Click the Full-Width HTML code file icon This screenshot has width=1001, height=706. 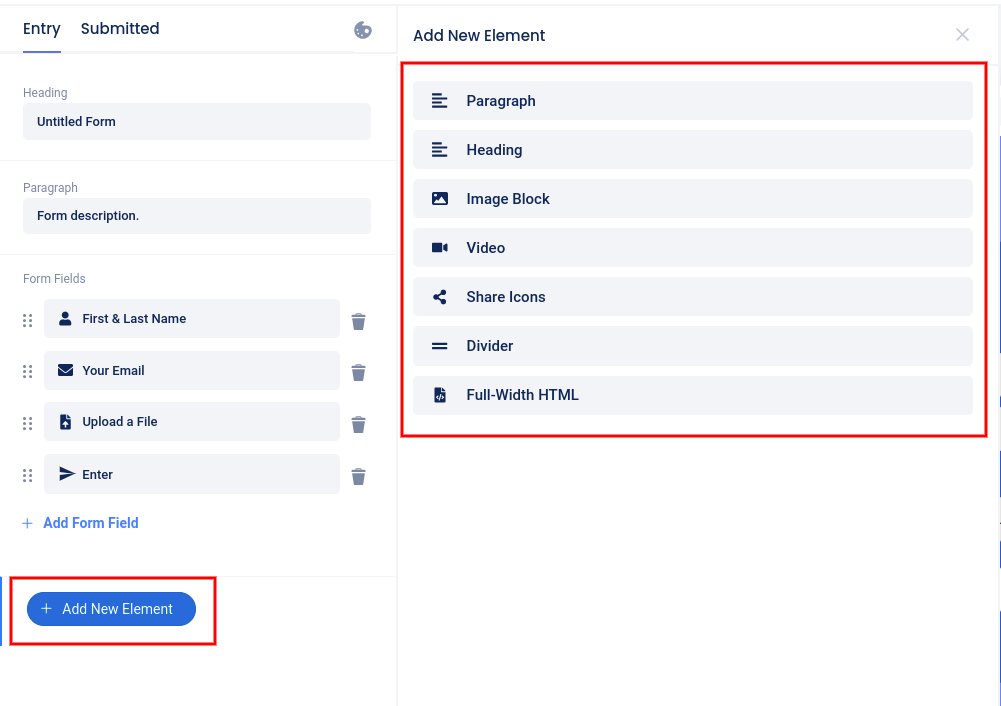[x=439, y=395]
